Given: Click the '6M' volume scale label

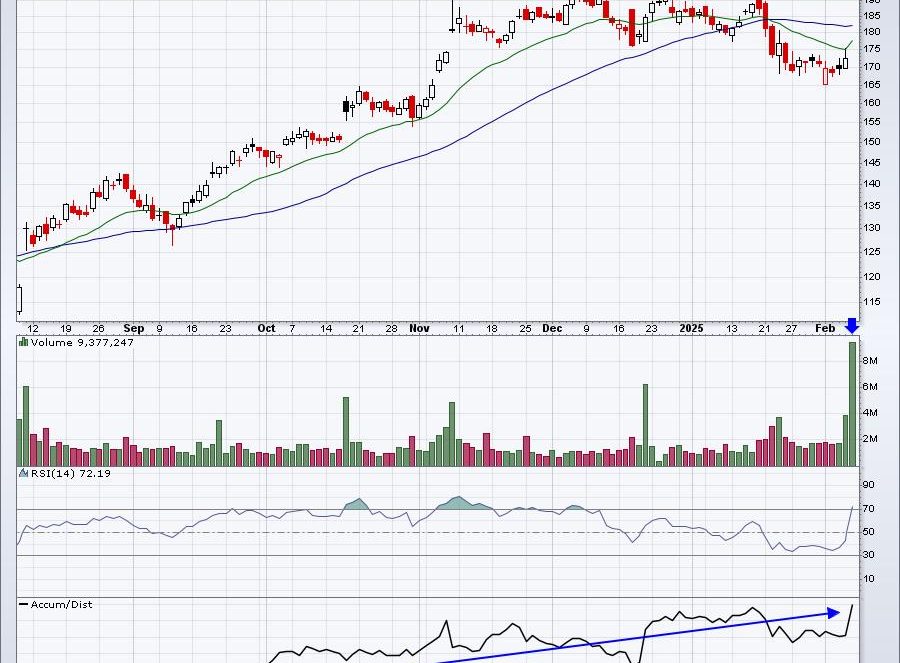Looking at the screenshot, I should 870,386.
